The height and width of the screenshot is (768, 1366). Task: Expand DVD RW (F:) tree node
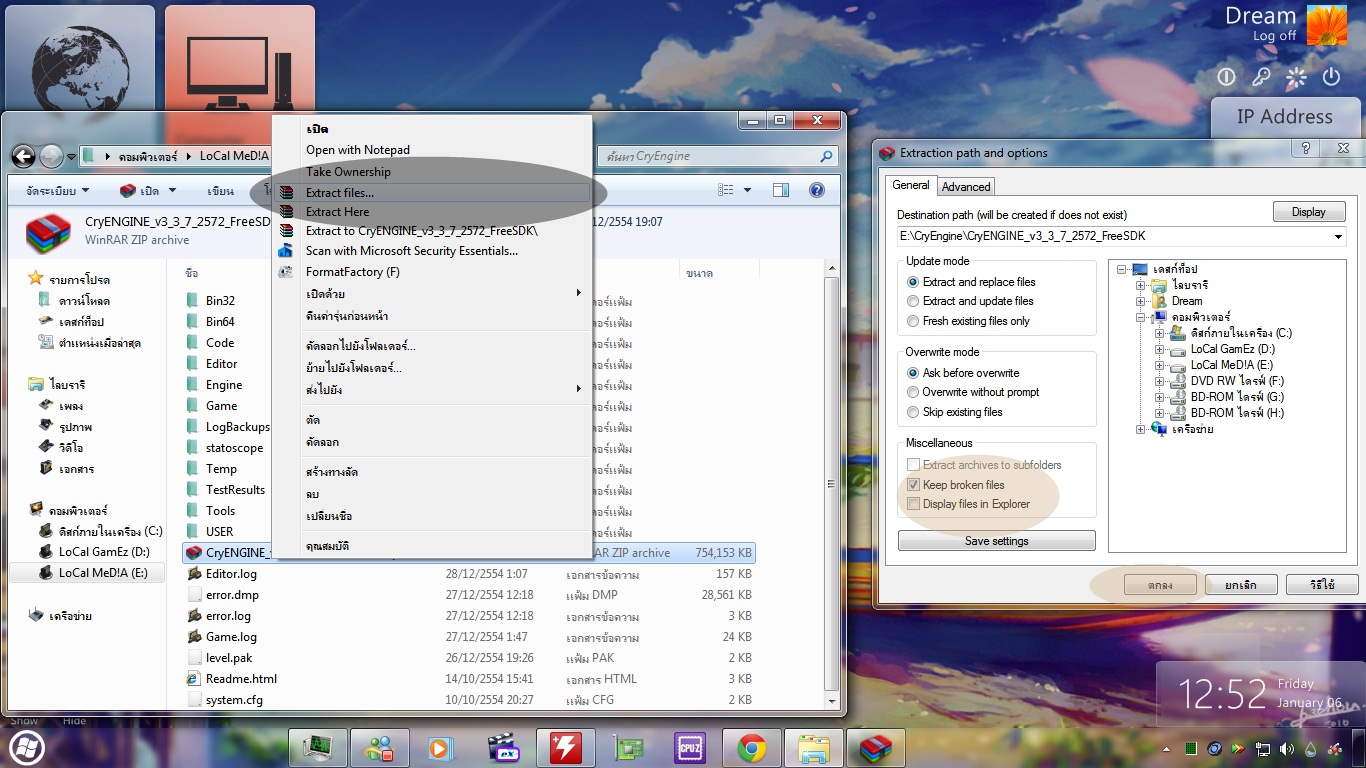click(1159, 381)
